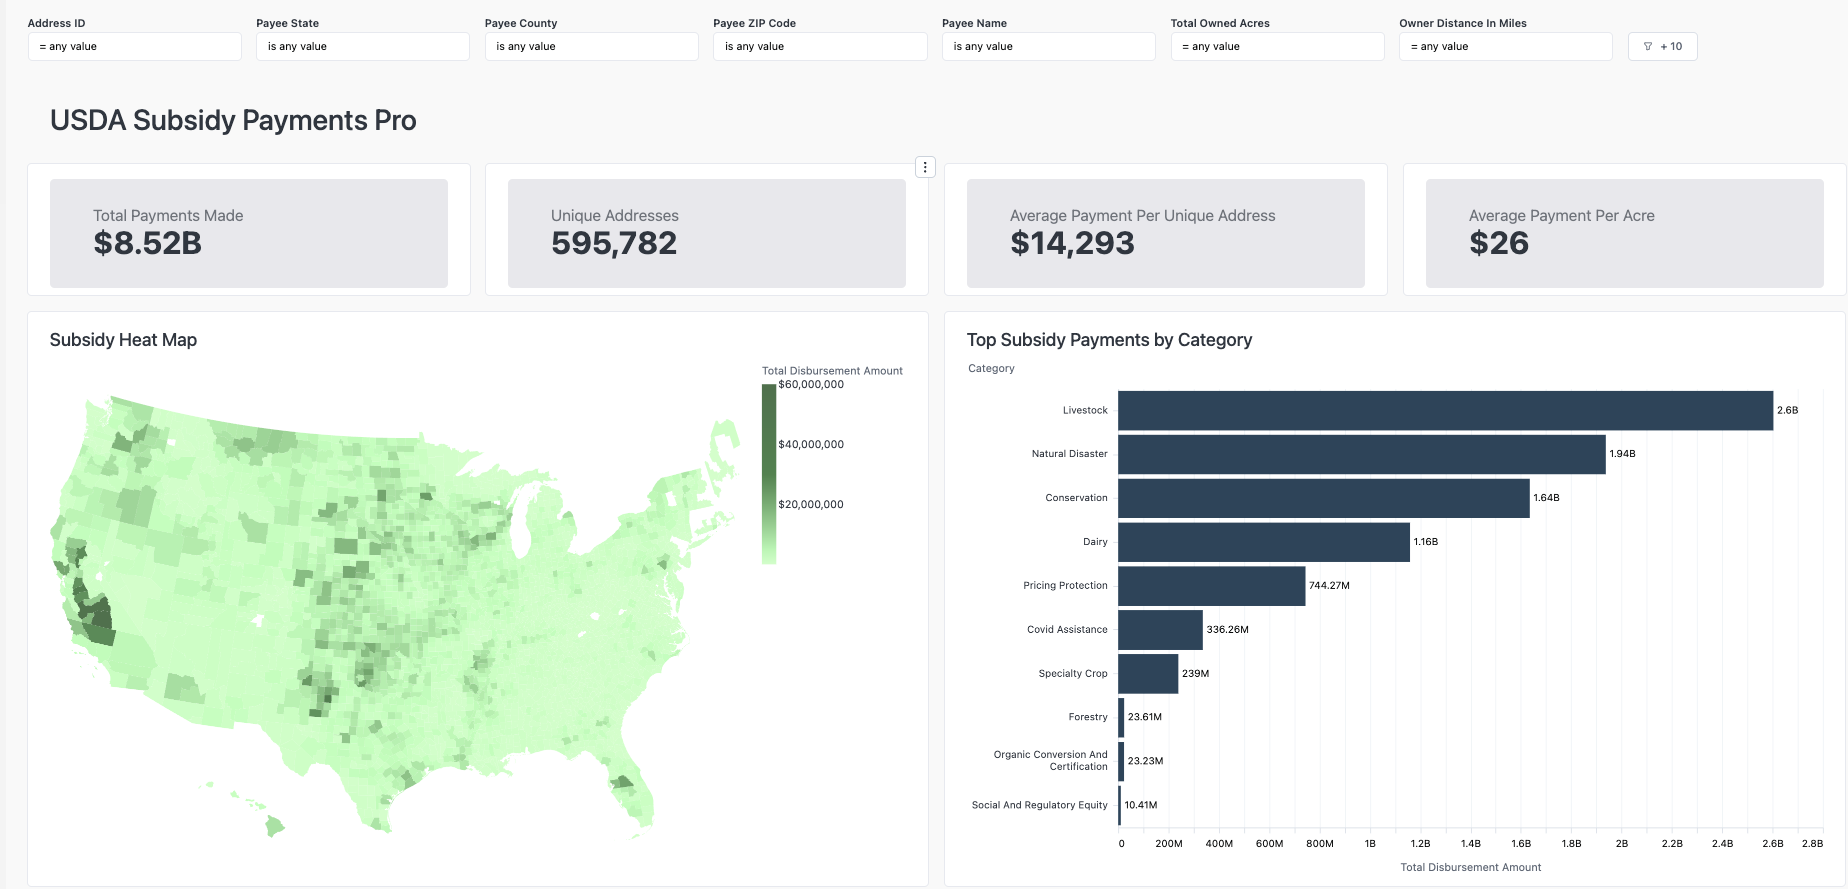Click the Average Payment Per Acre value $26

pyautogui.click(x=1499, y=243)
